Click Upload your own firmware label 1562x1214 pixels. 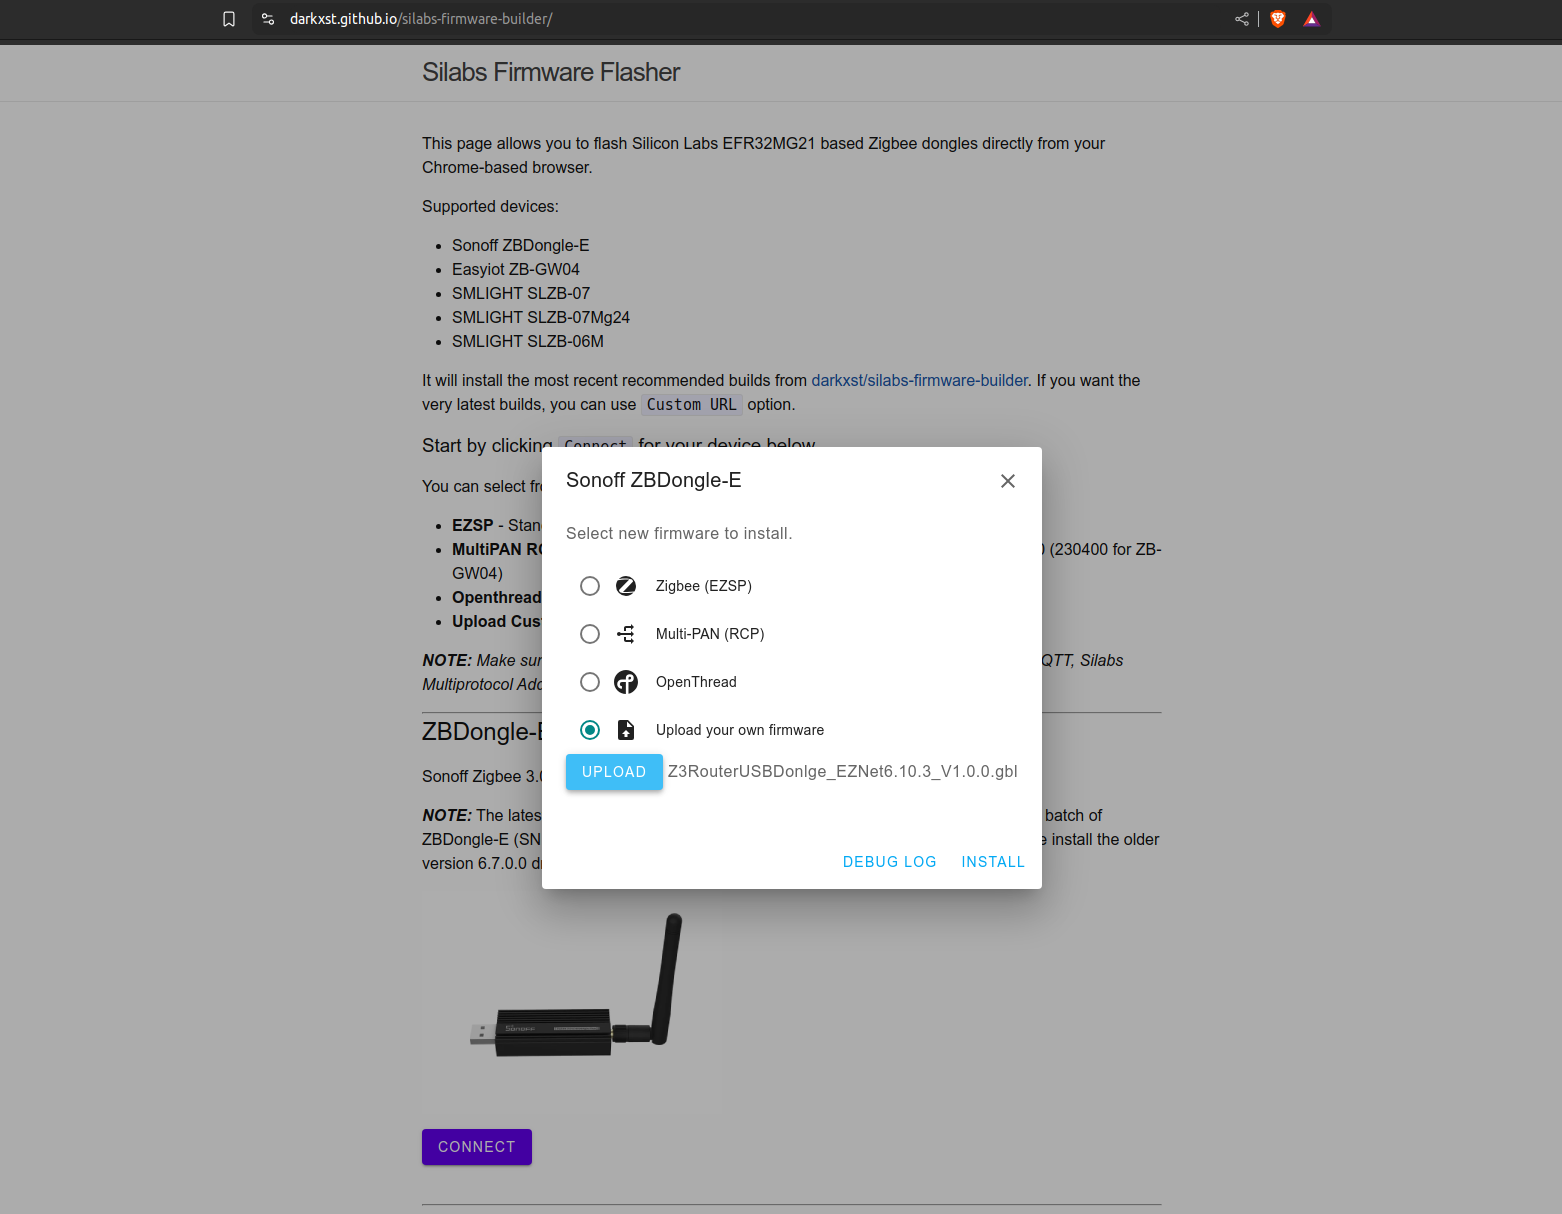pos(740,730)
